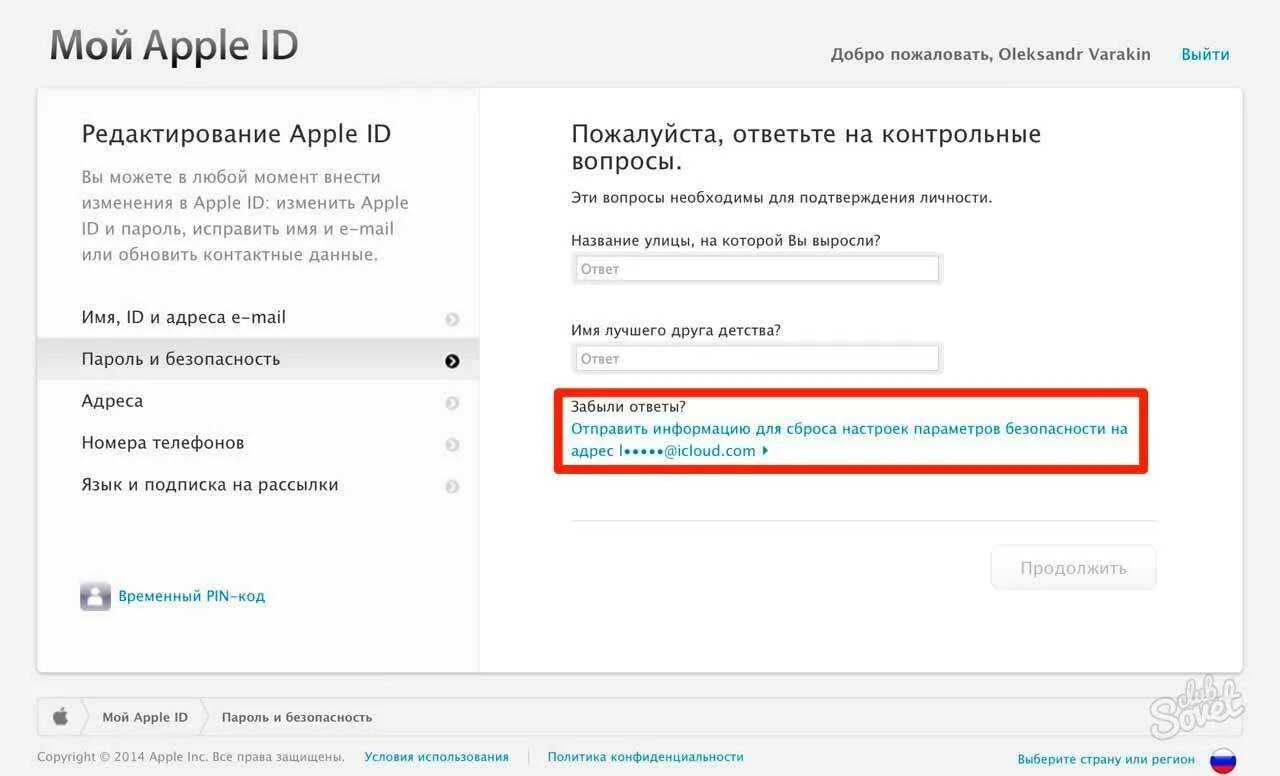Click arrow beside Язык и подписка на рассылки
Image resolution: width=1280 pixels, height=776 pixels.
[x=452, y=487]
